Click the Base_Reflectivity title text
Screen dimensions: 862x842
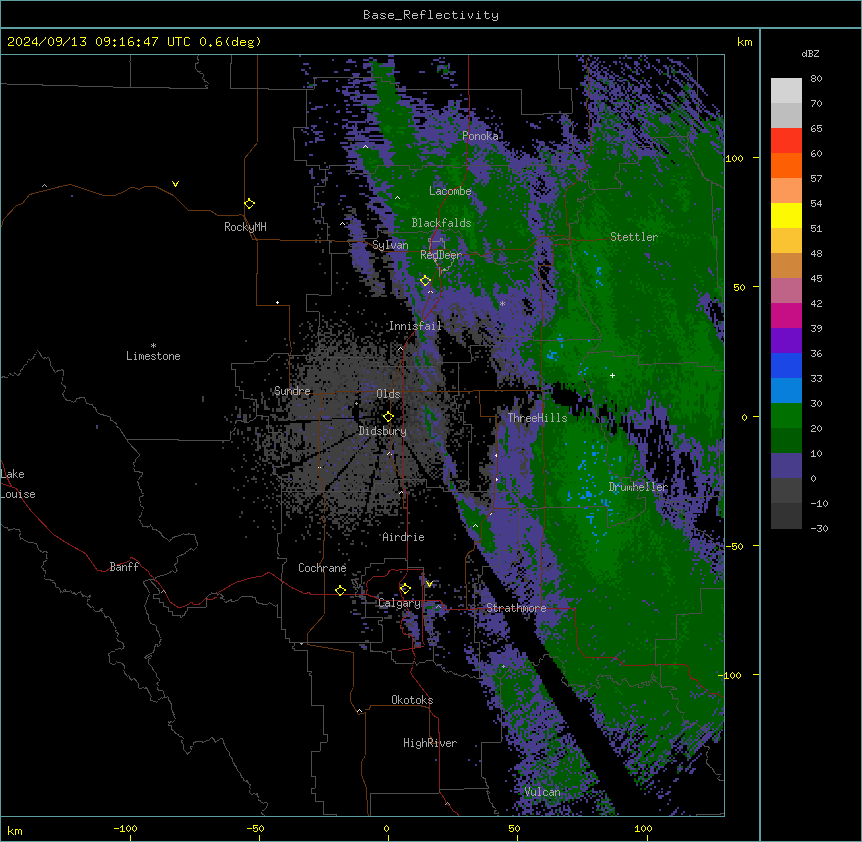point(430,15)
